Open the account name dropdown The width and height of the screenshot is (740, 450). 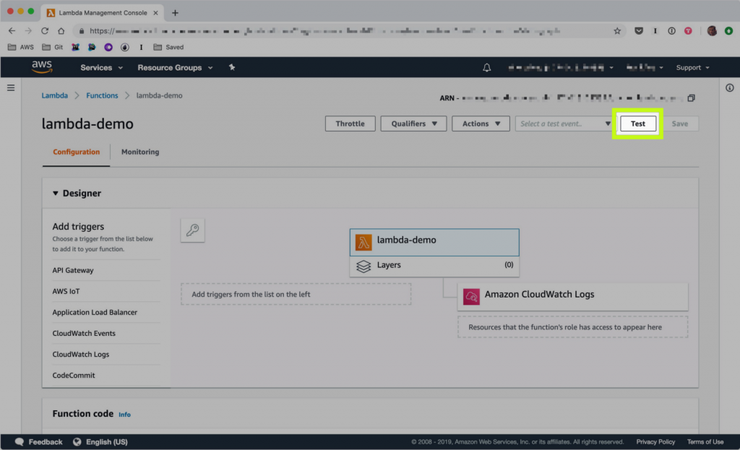561,67
